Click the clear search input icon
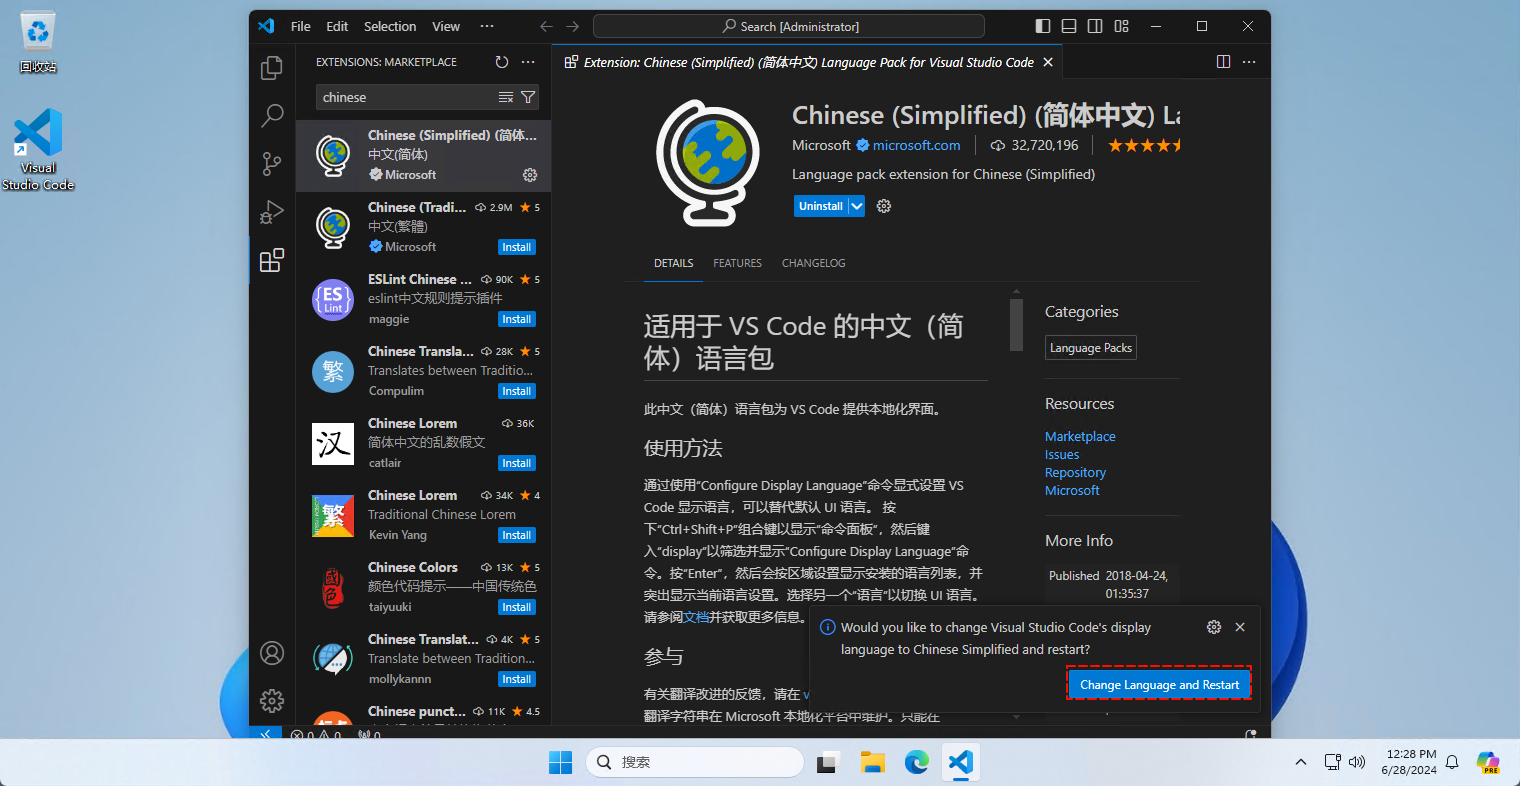Image resolution: width=1520 pixels, height=786 pixels. 508,97
